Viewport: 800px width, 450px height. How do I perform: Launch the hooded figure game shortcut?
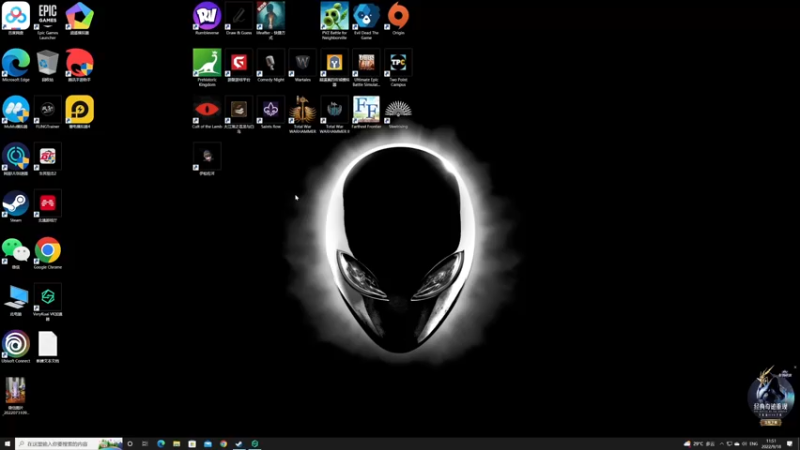pyautogui.click(x=207, y=159)
